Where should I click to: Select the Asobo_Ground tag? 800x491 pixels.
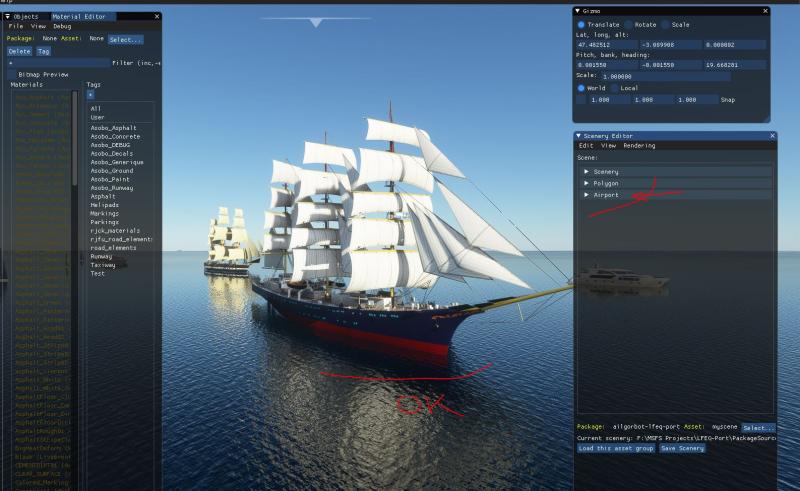pos(112,170)
